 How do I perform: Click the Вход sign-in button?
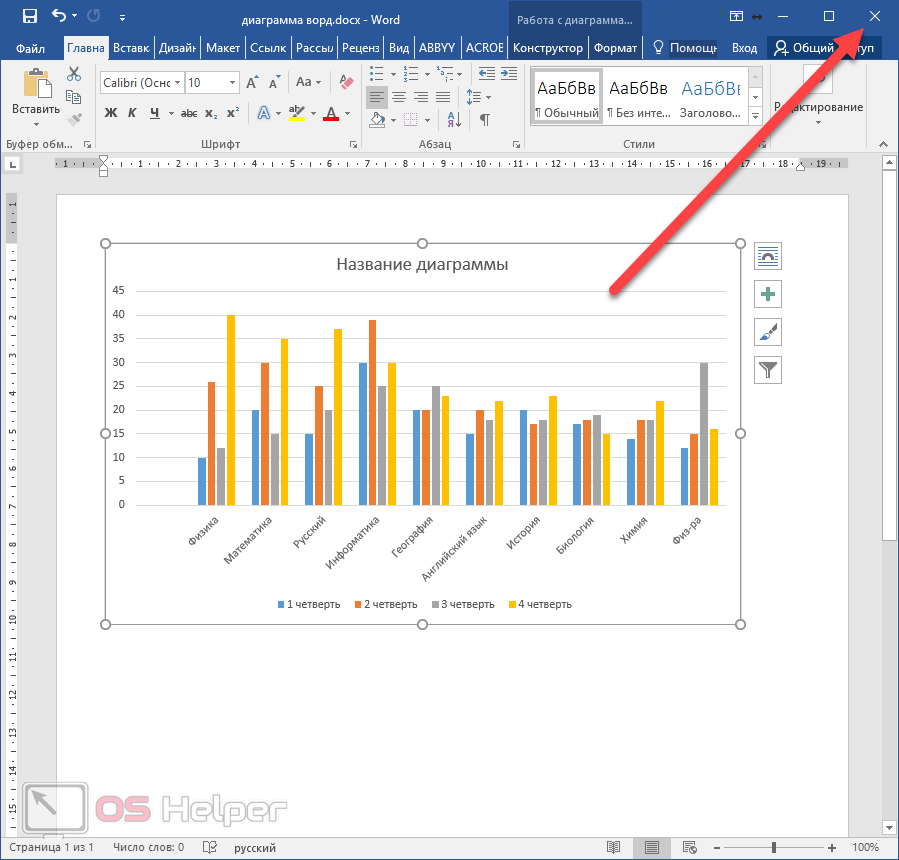(744, 47)
